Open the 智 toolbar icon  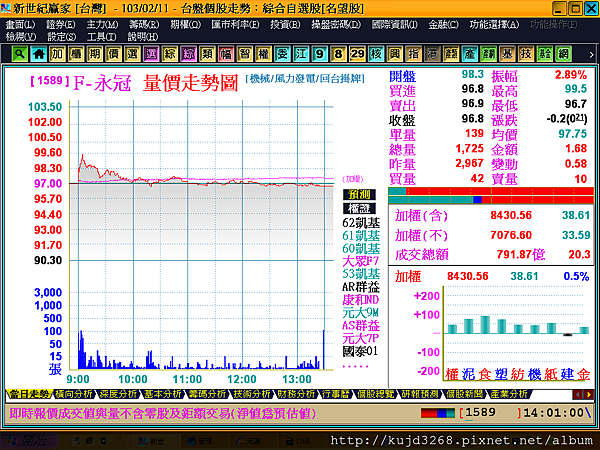[245, 54]
